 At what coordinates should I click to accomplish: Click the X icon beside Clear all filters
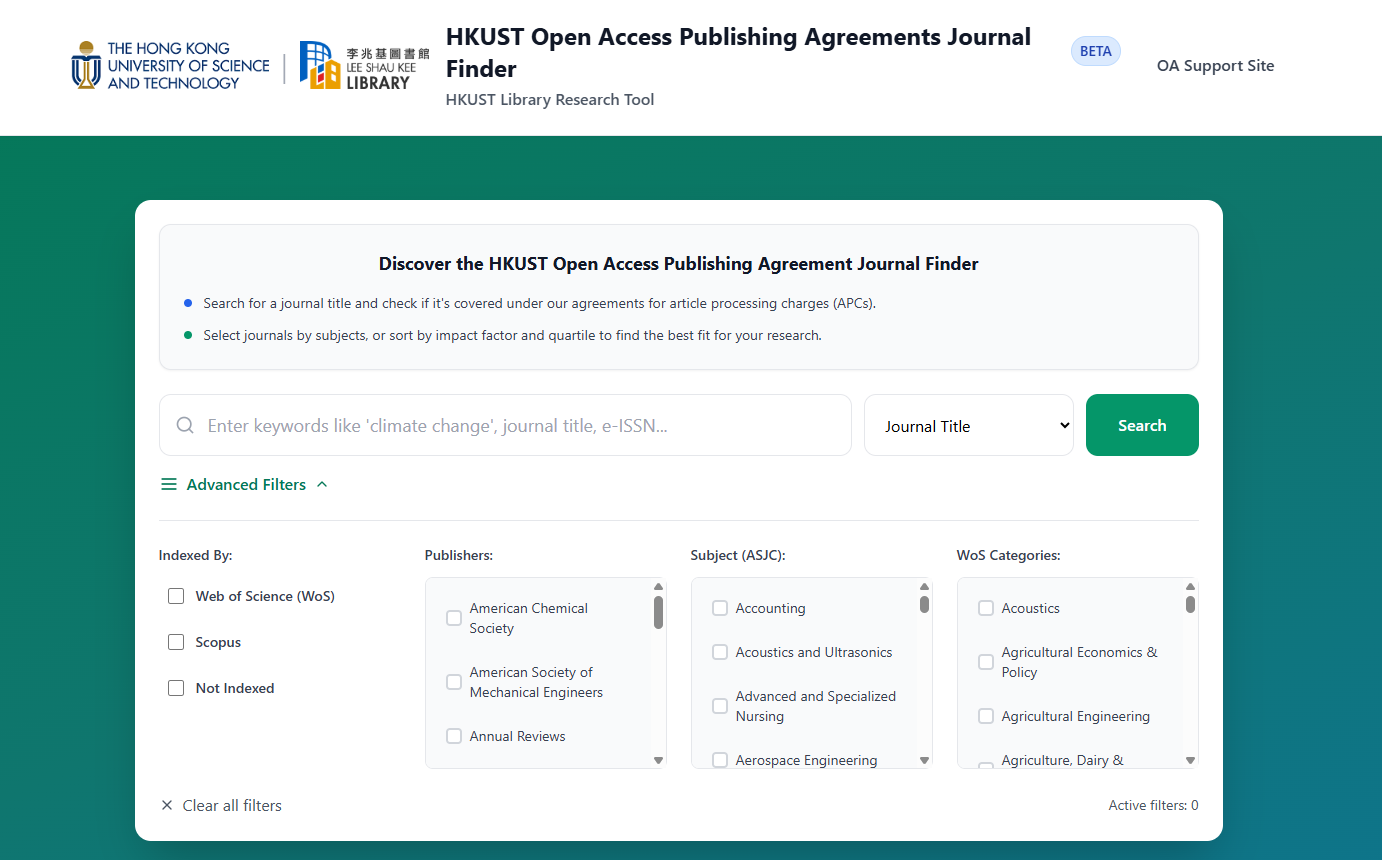click(x=167, y=806)
